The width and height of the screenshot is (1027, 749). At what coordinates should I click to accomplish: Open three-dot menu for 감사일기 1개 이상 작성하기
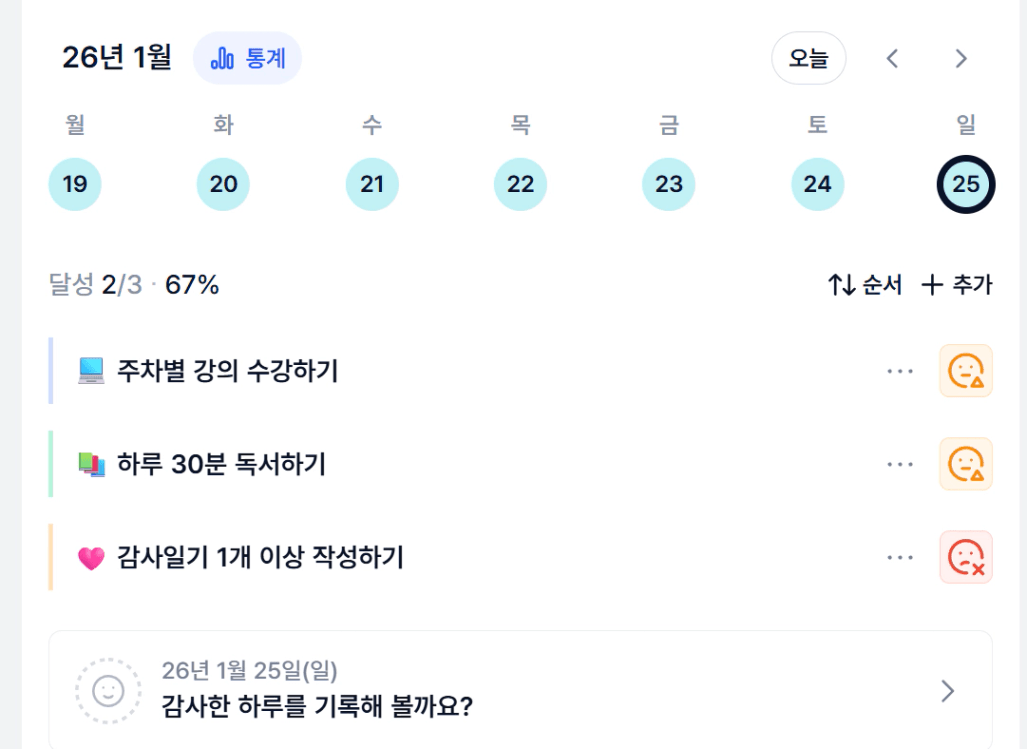pyautogui.click(x=900, y=557)
